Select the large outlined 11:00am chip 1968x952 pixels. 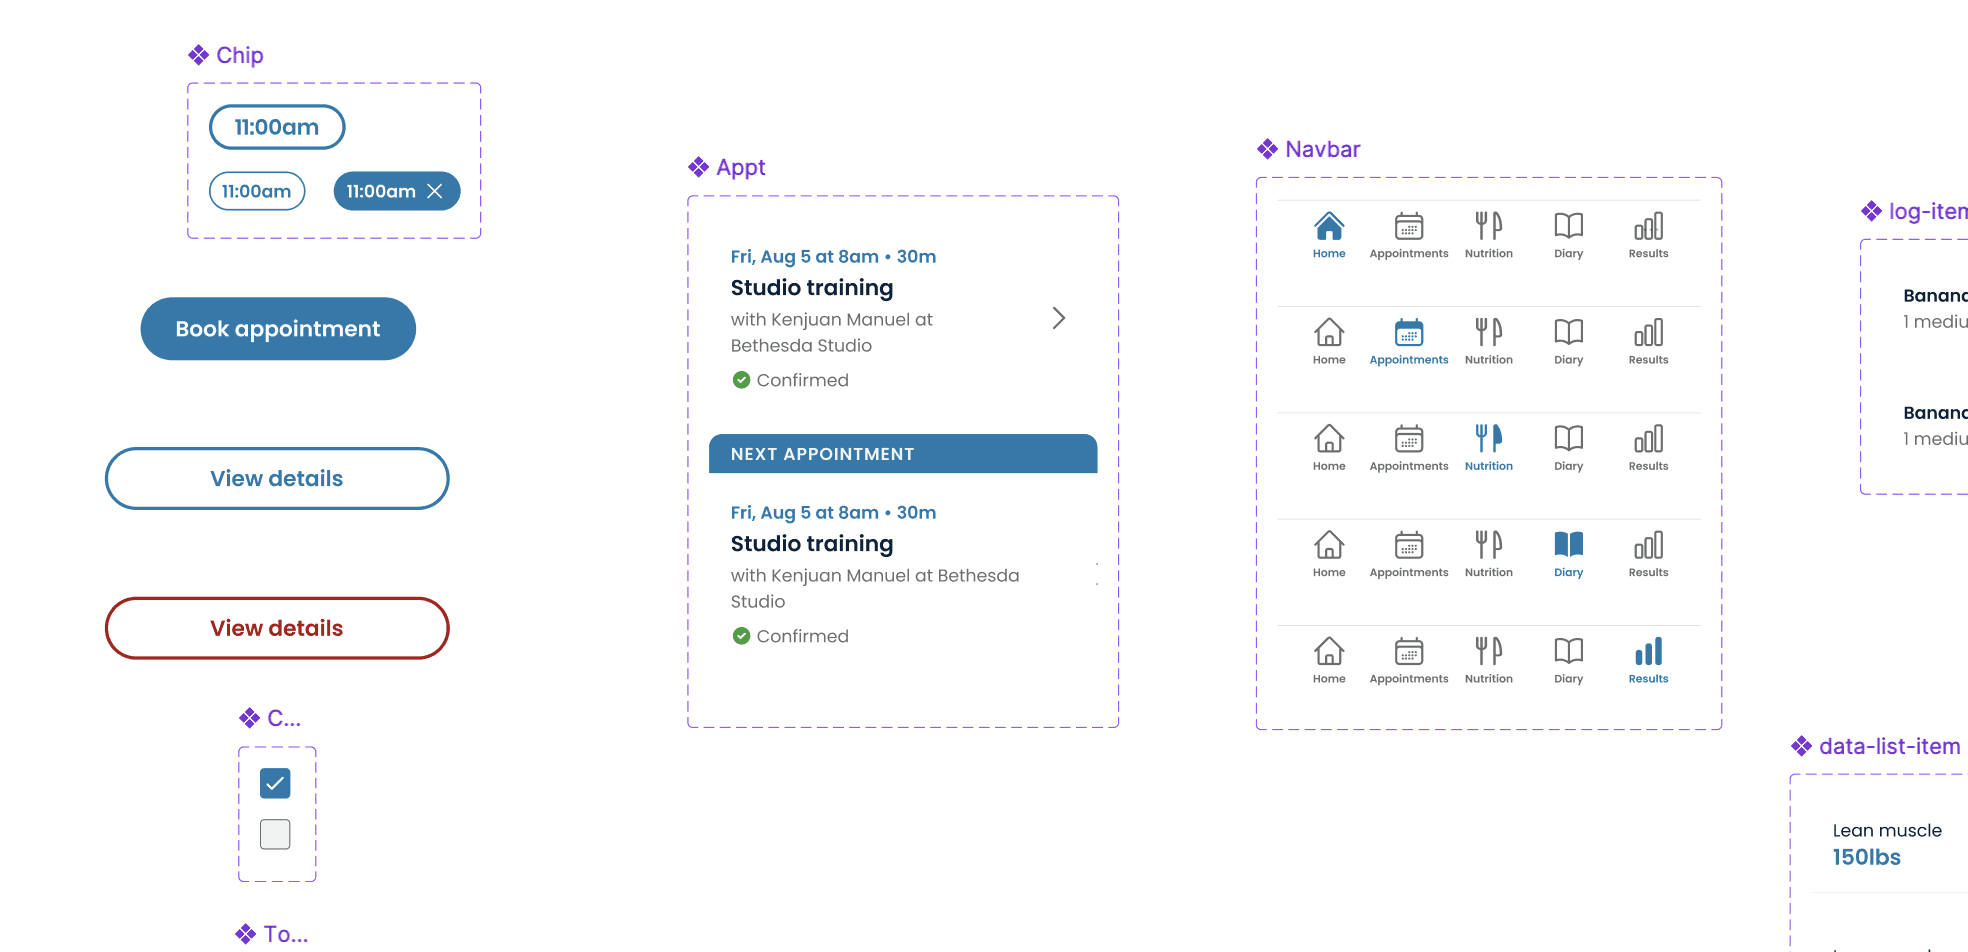point(277,127)
